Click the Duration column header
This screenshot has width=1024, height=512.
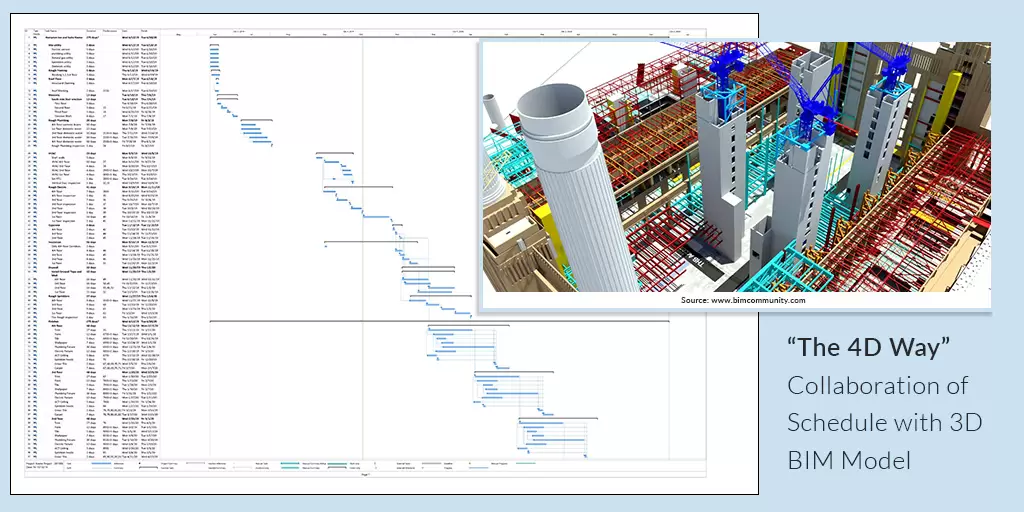pyautogui.click(x=92, y=32)
